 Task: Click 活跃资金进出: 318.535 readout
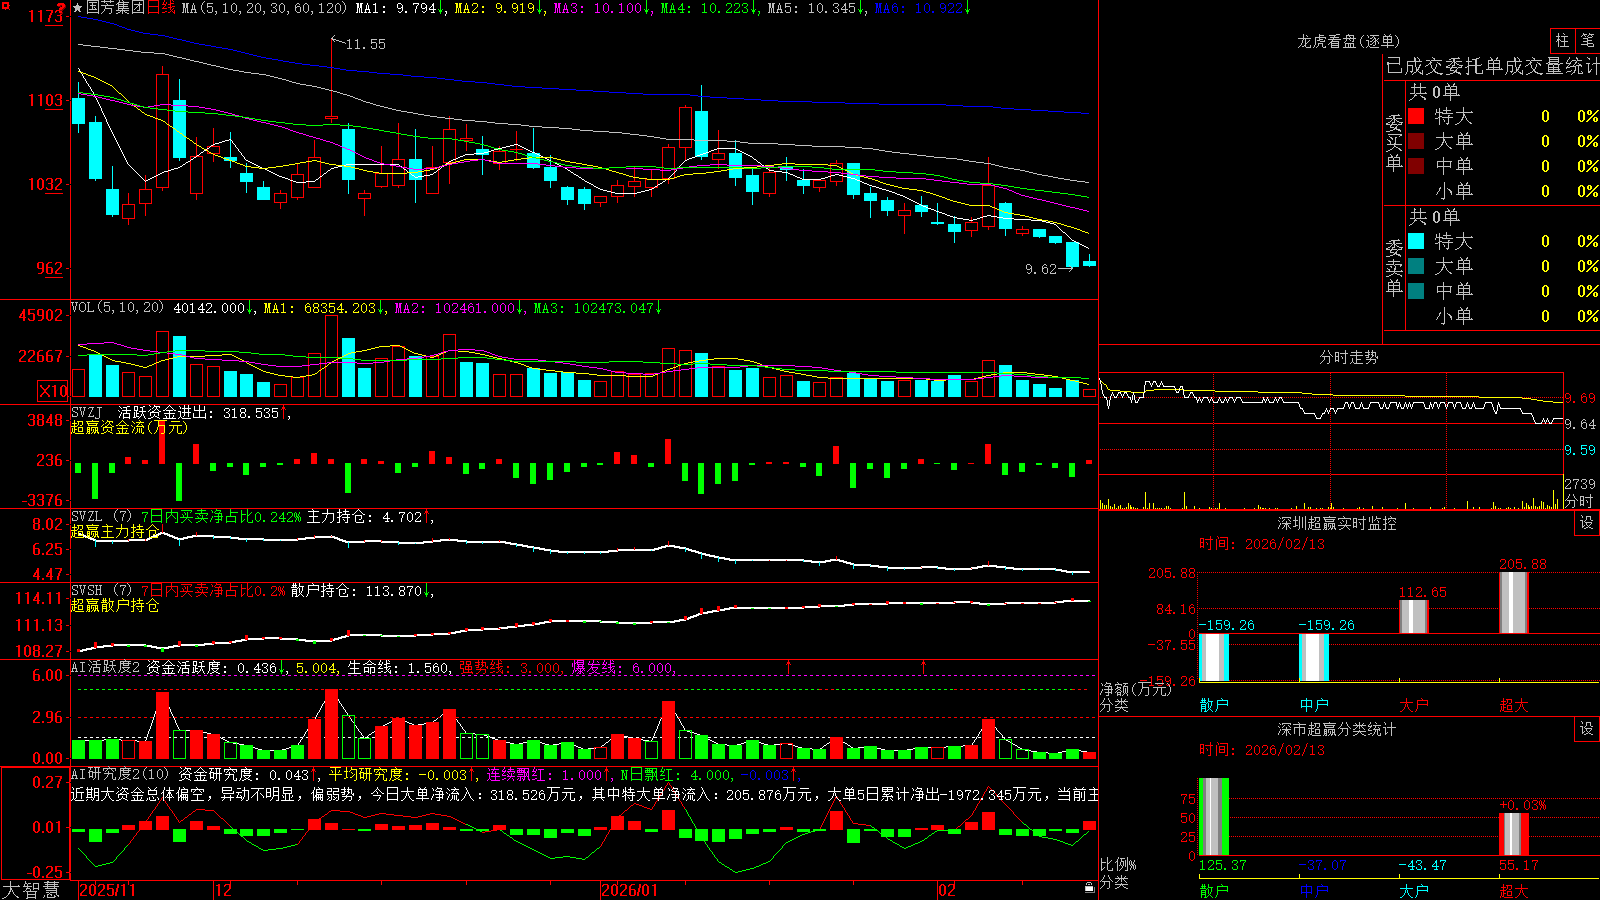[x=203, y=412]
